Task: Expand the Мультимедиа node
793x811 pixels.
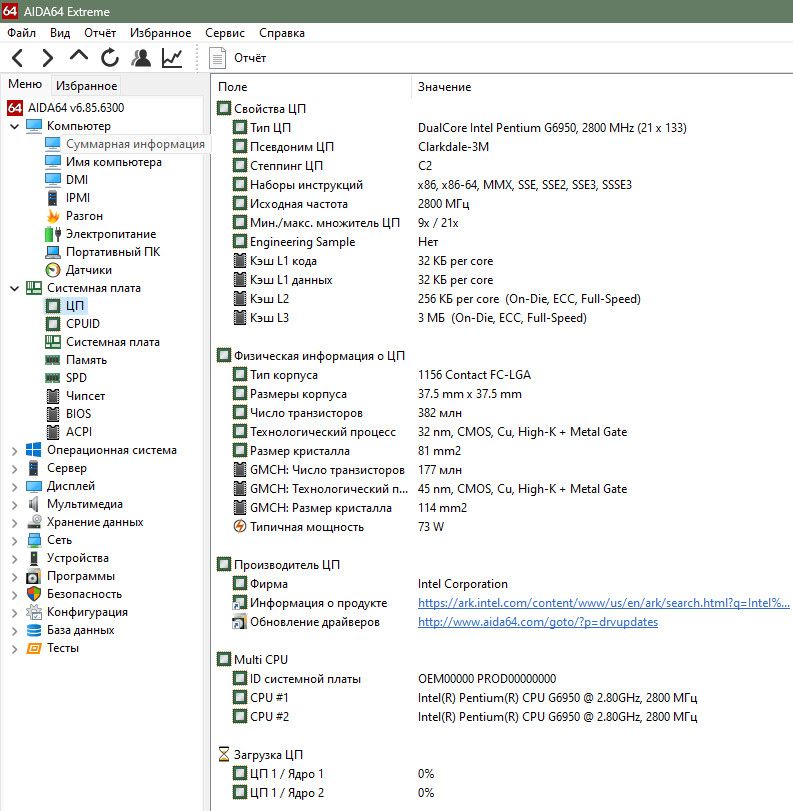Action: 14,504
